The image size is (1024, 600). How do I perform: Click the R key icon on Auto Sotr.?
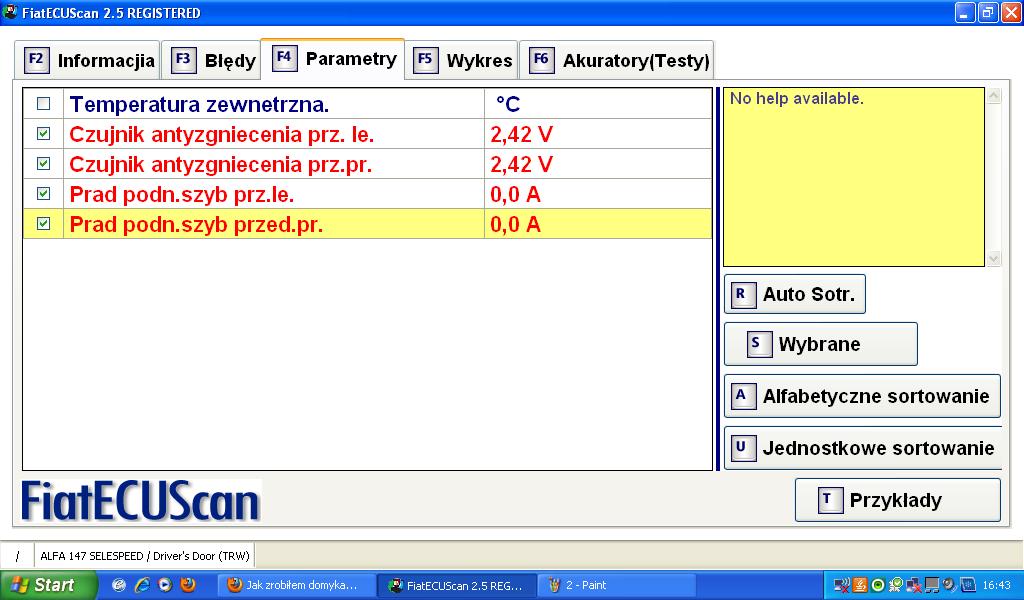pos(743,294)
